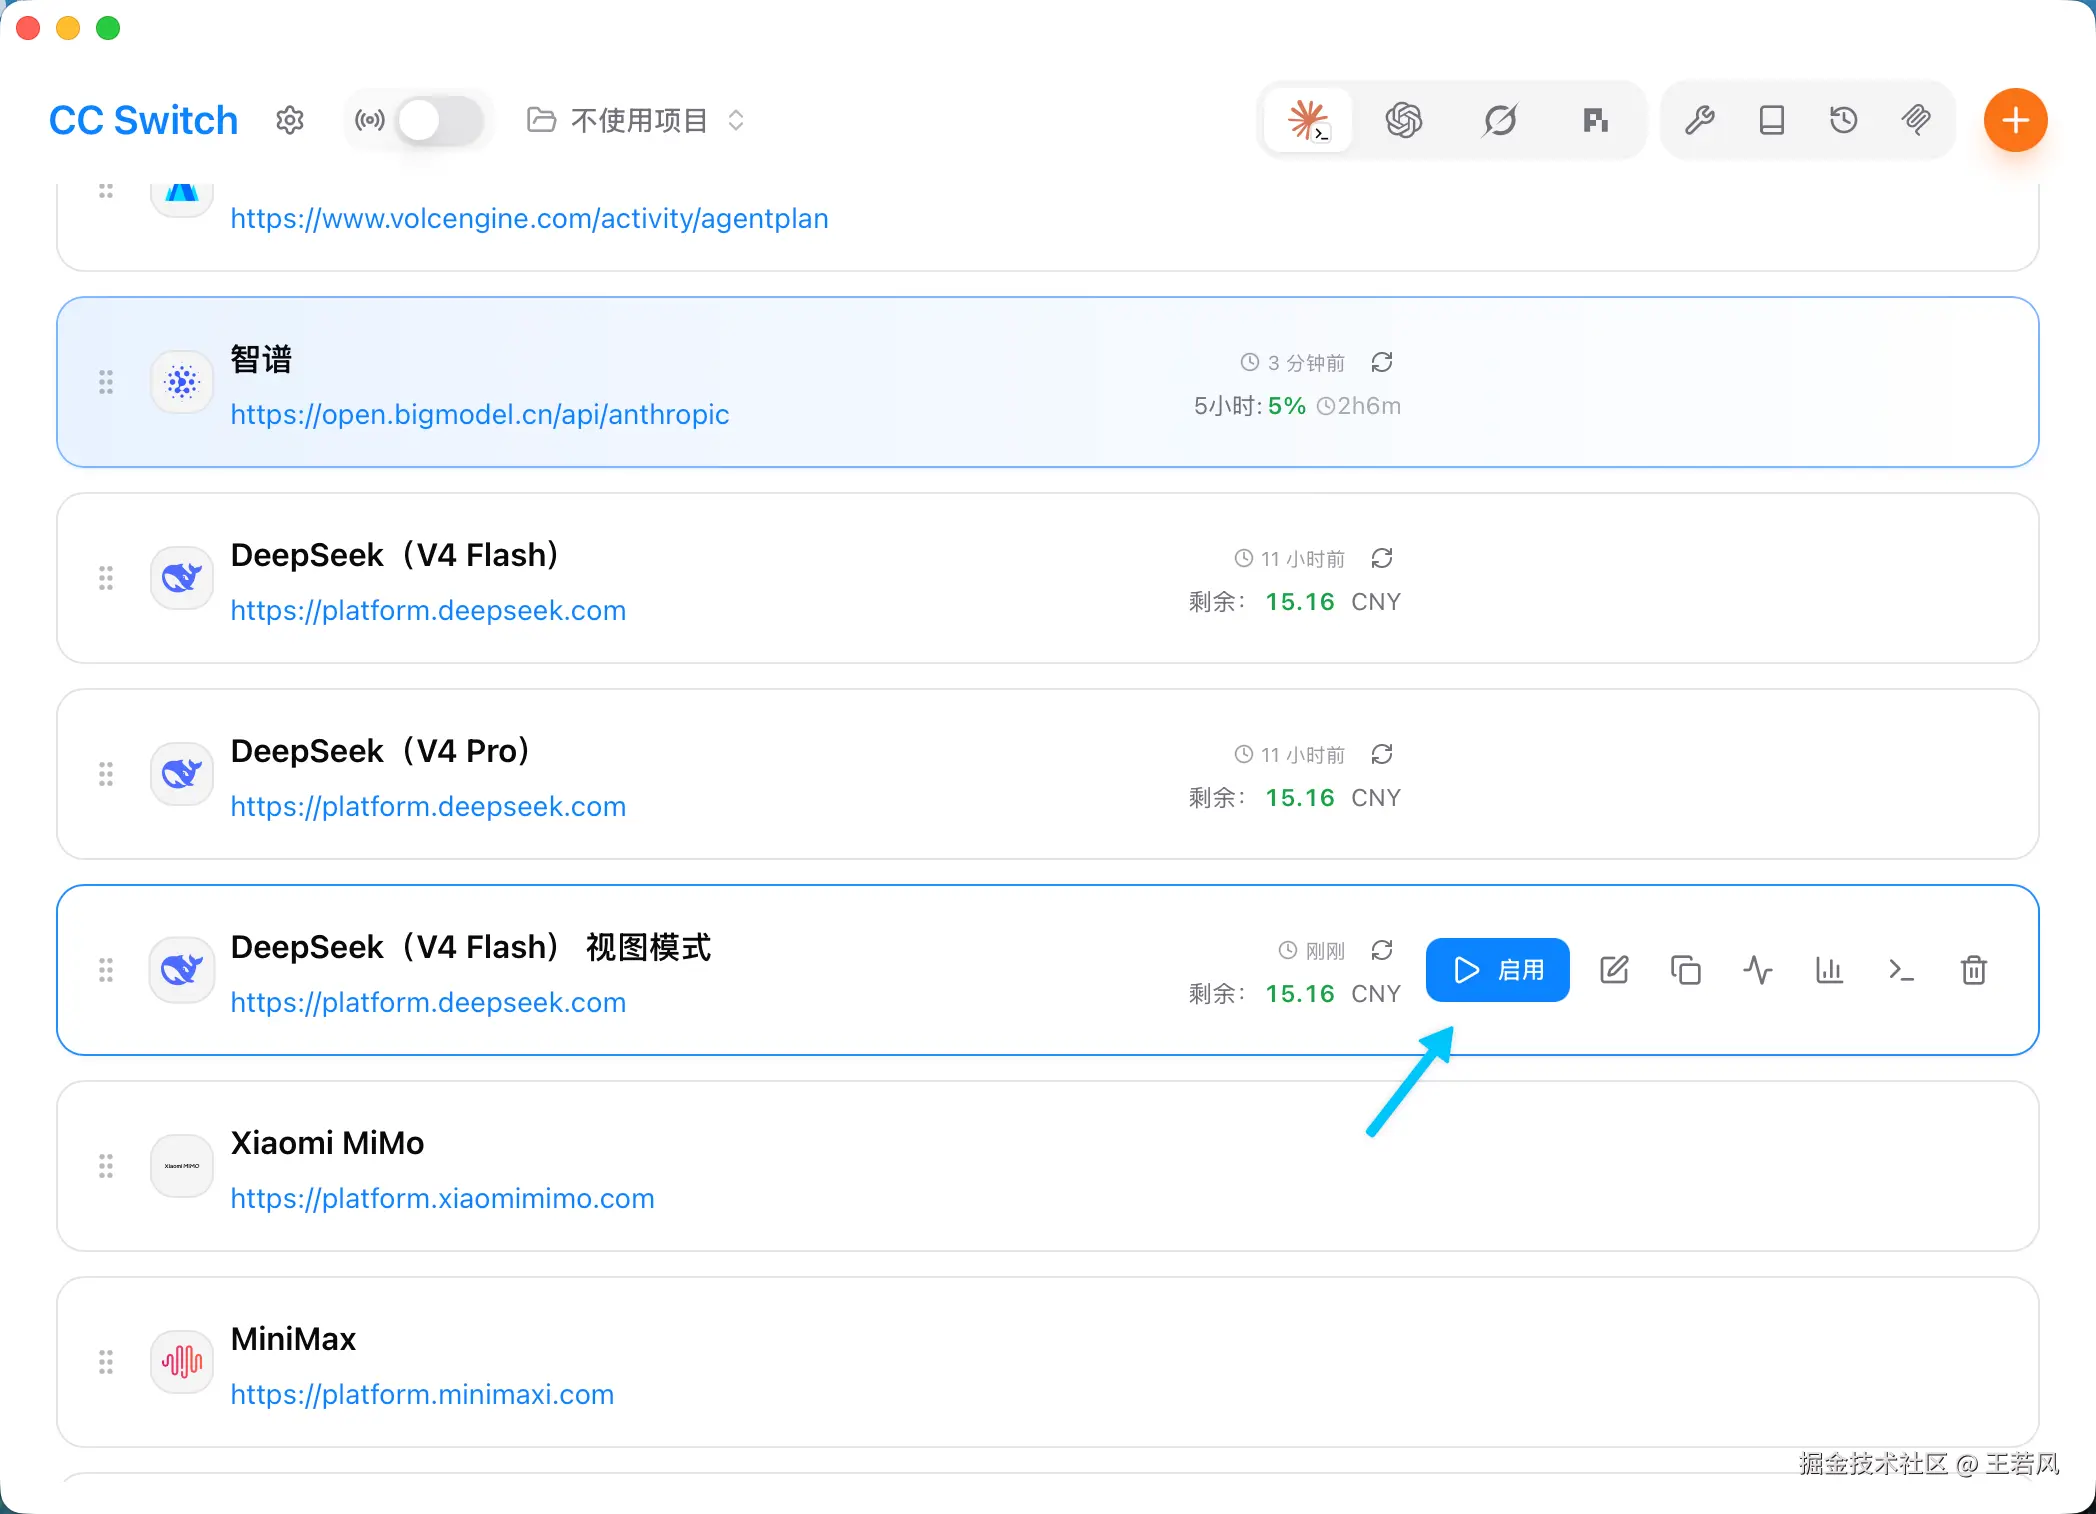Click the DeepSeek (V4 Flash) whale logo

click(x=182, y=578)
